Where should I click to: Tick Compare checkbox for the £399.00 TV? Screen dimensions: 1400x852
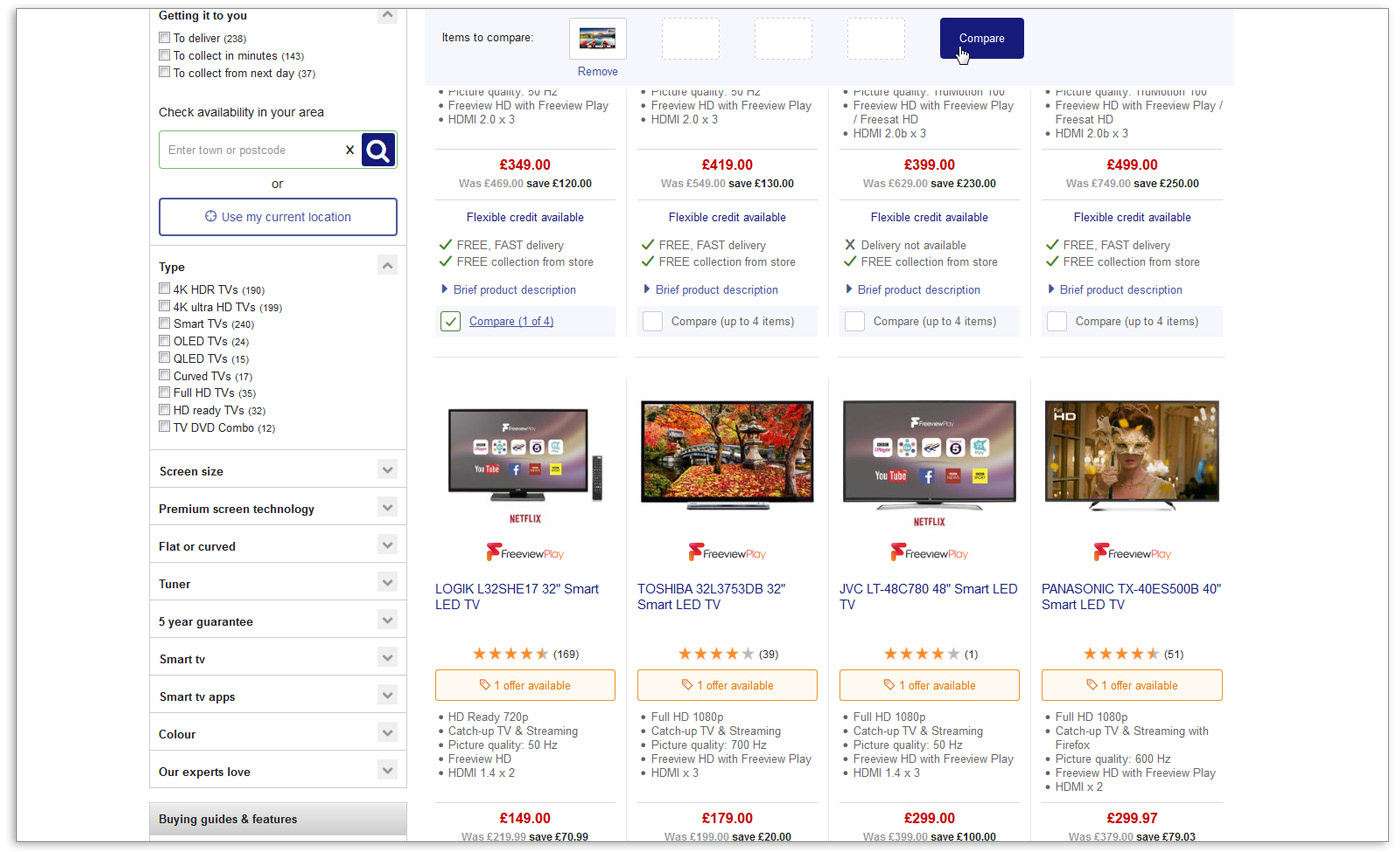[854, 321]
